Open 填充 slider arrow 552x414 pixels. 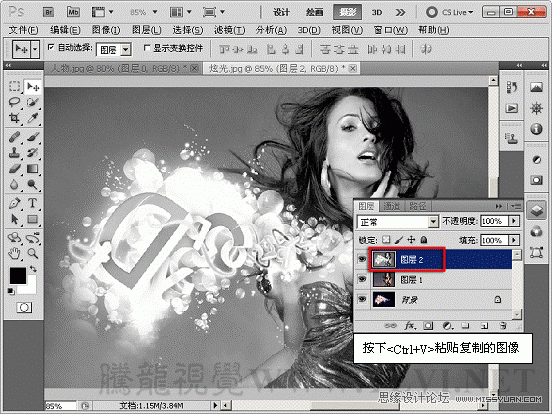tap(514, 240)
